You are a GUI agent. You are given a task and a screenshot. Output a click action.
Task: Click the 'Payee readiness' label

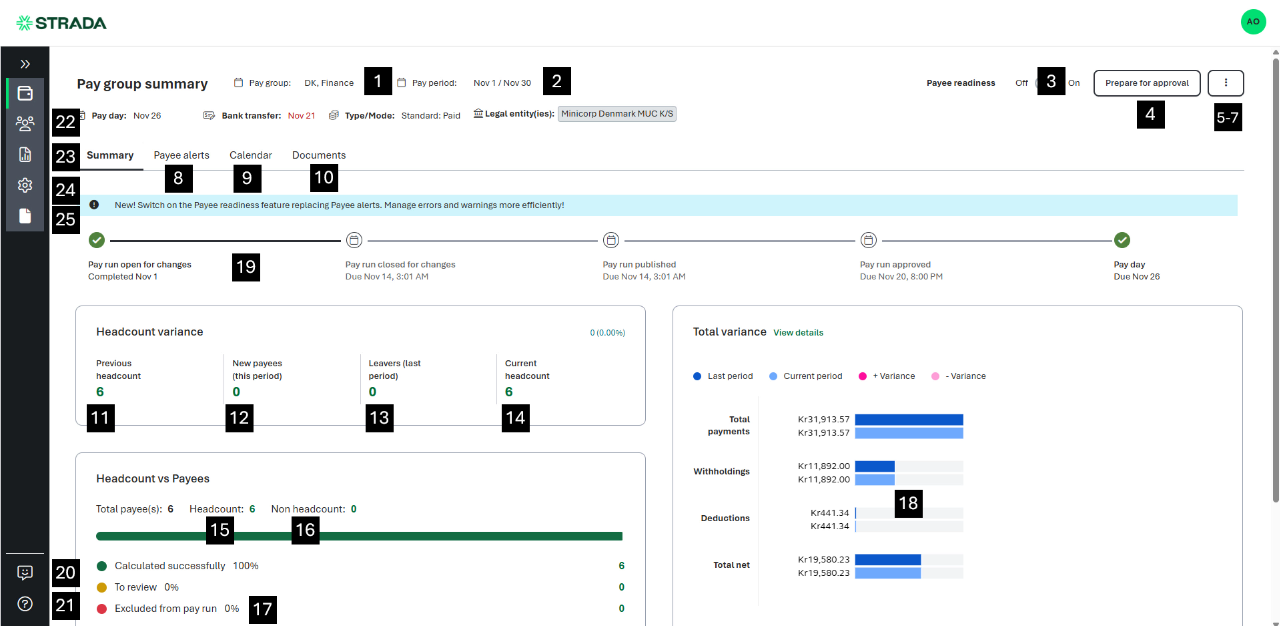tap(961, 83)
